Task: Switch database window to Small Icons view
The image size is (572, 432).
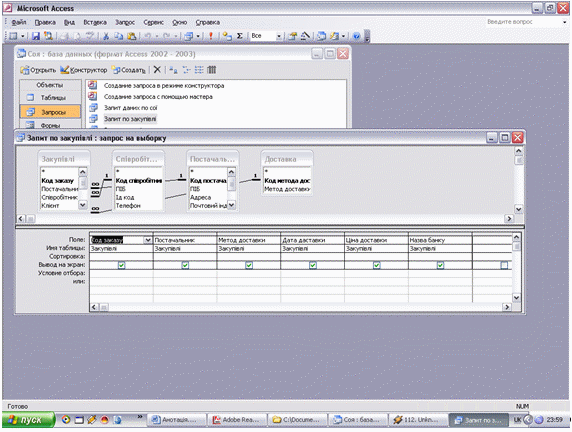Action: pos(186,69)
